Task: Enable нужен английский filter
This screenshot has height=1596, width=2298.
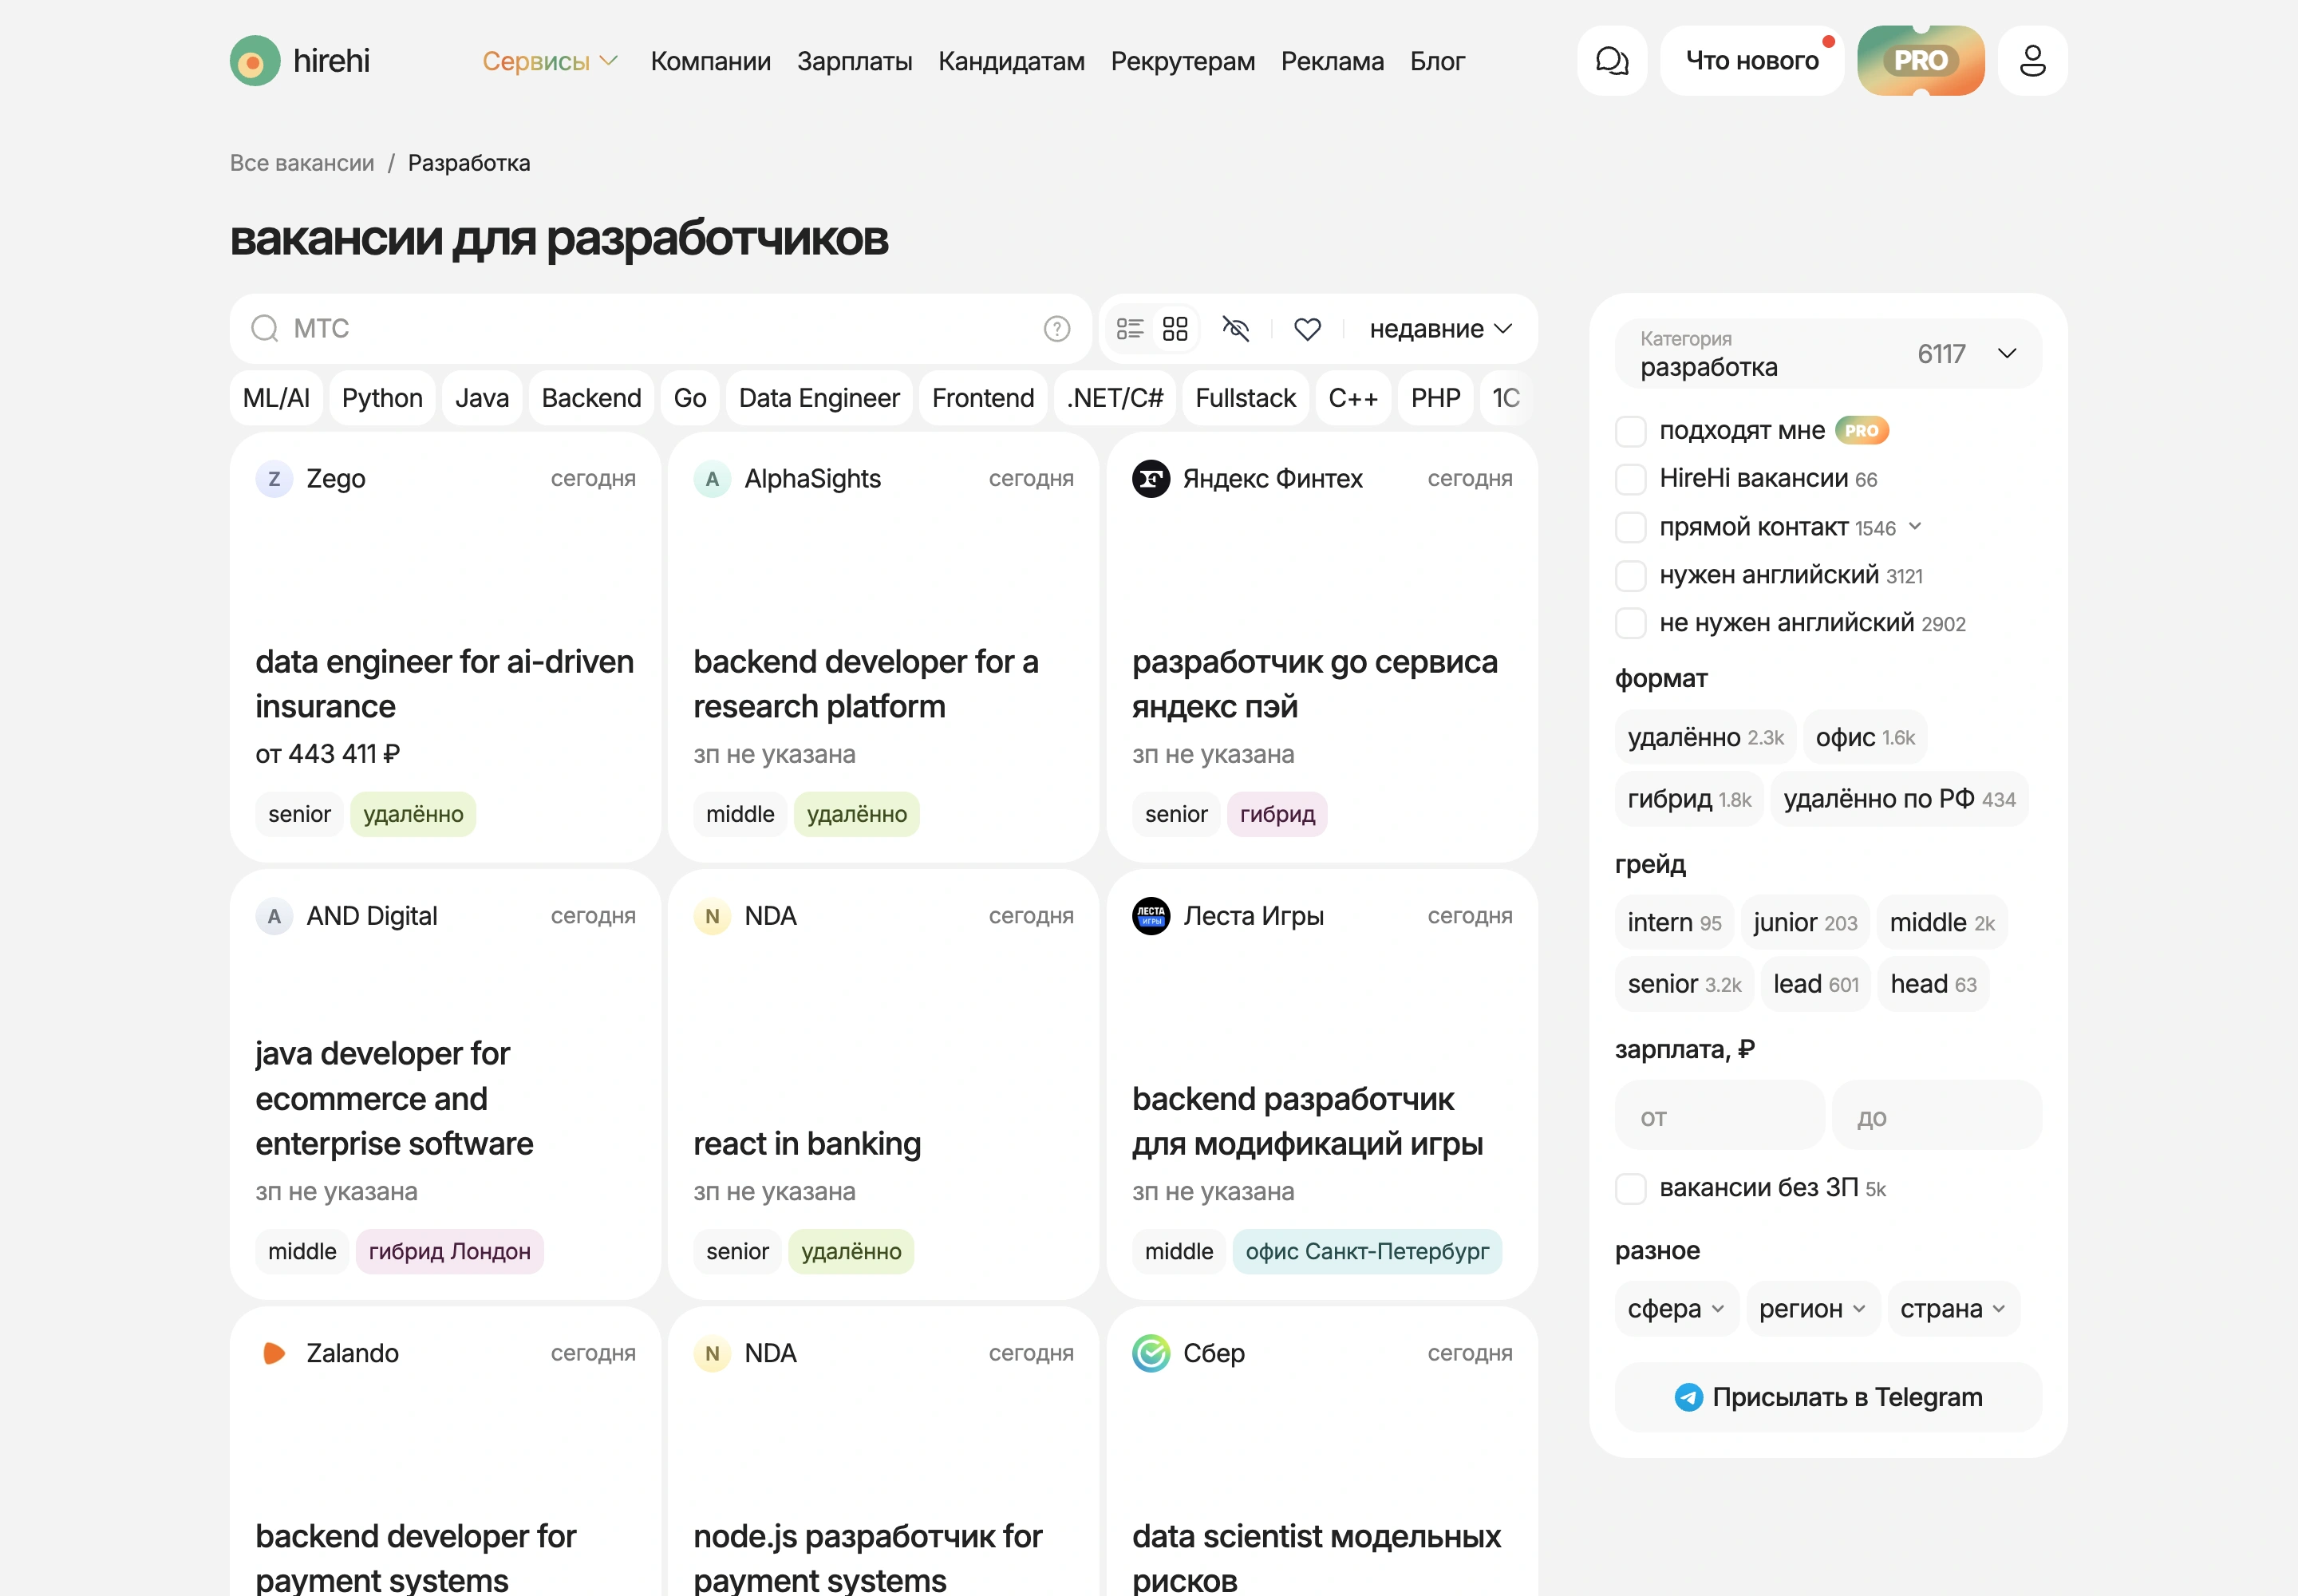Action: pyautogui.click(x=1630, y=575)
